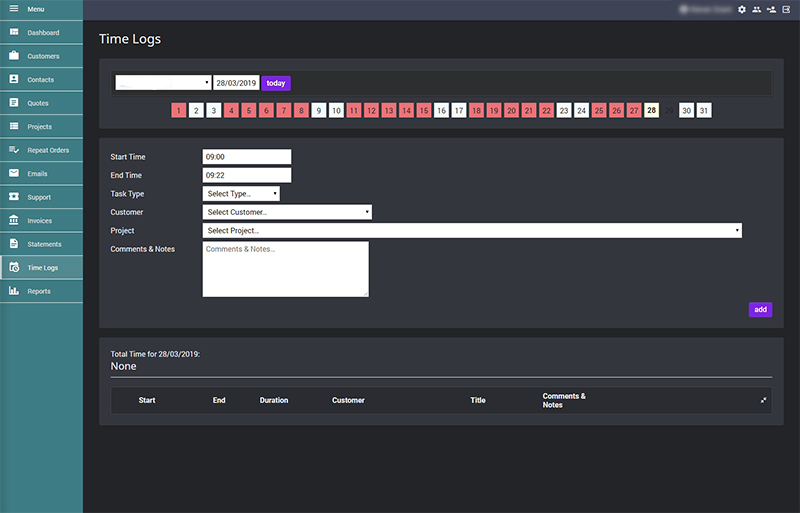Navigate to Repeat Orders
This screenshot has width=800, height=513.
[x=41, y=150]
